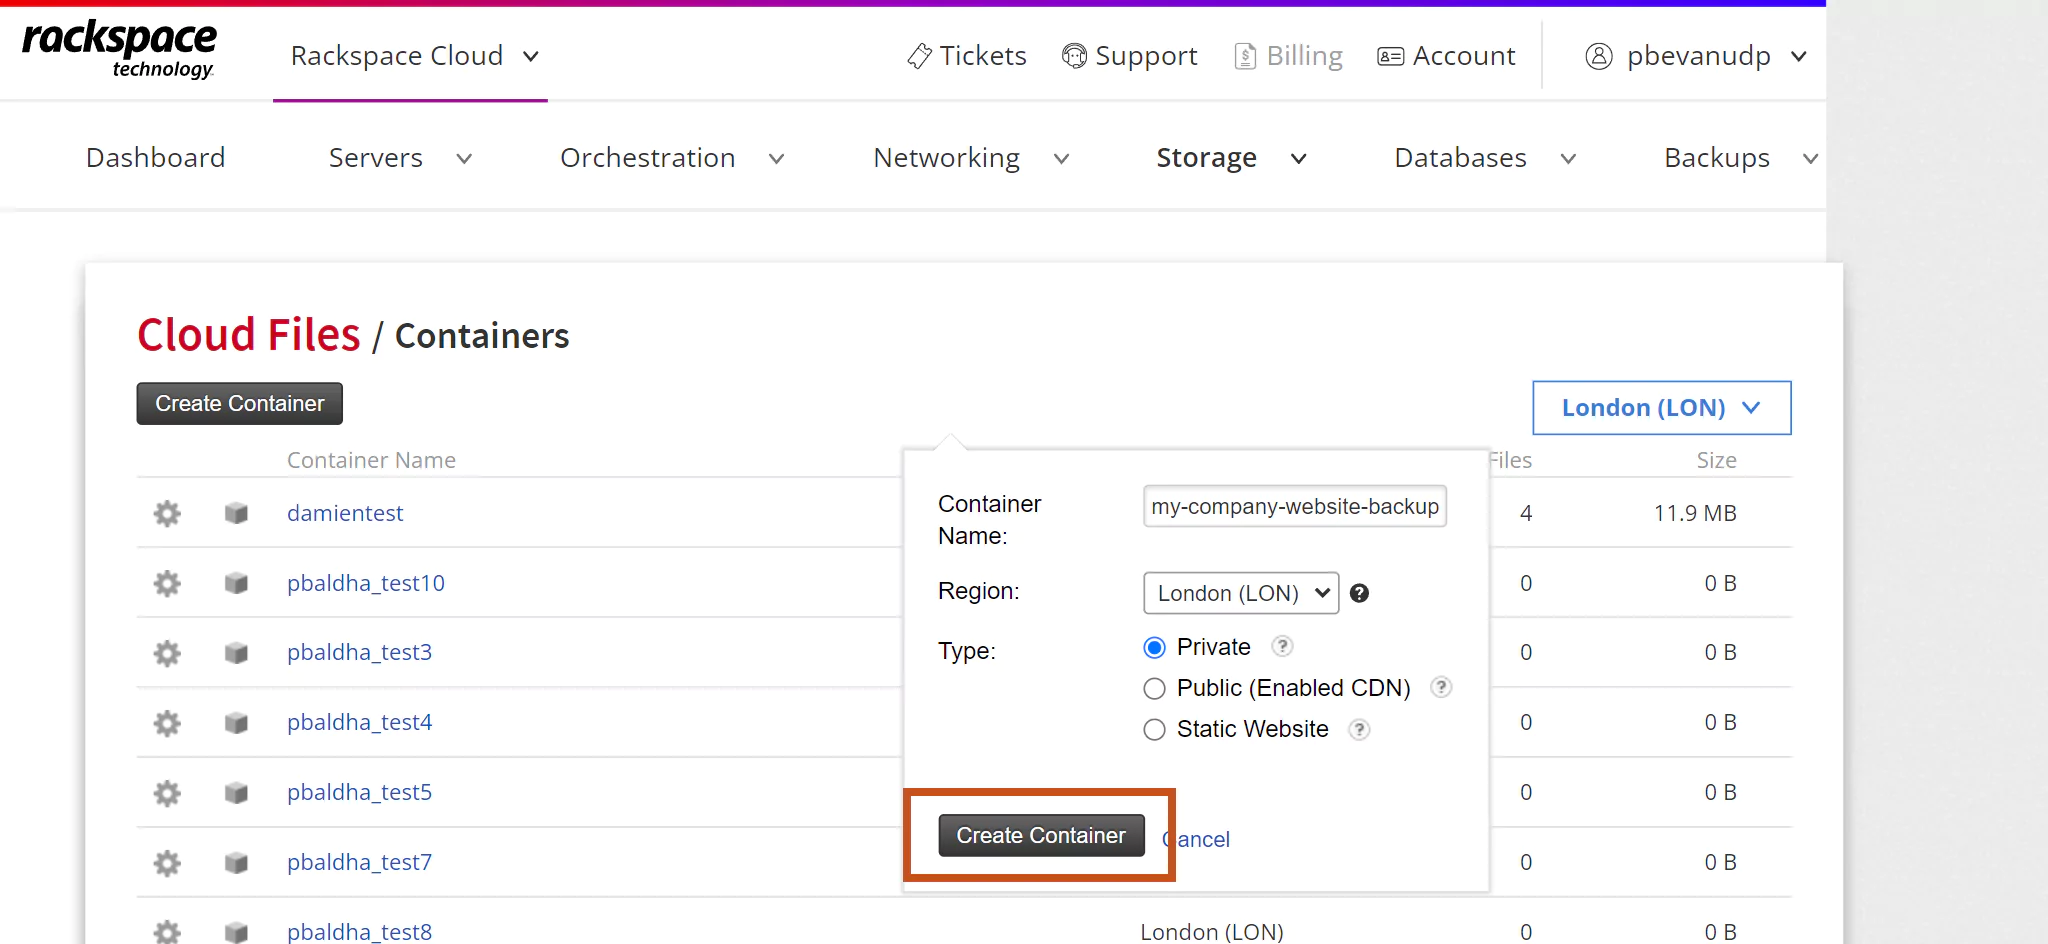Select Public (Enabled CDN) type
Viewport: 2048px width, 944px height.
tap(1154, 688)
